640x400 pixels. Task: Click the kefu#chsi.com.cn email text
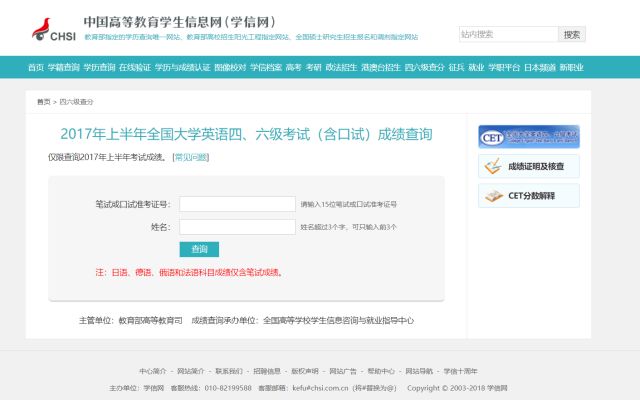(320, 388)
